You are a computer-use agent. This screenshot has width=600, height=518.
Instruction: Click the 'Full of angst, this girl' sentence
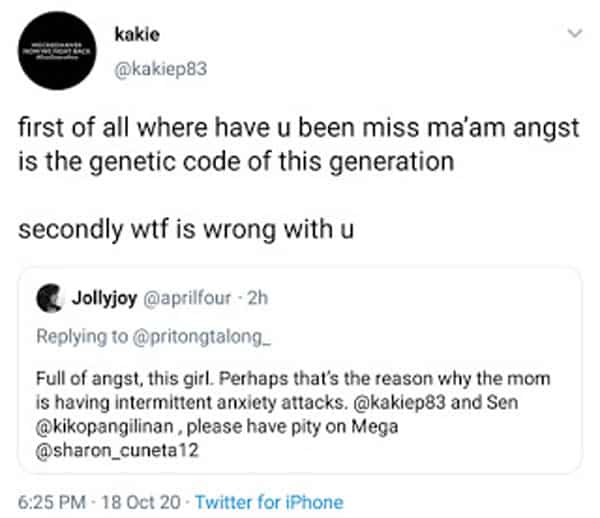click(x=123, y=379)
